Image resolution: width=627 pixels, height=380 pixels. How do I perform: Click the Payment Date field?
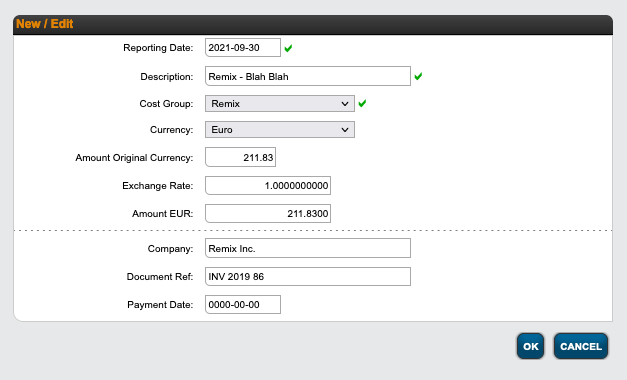click(243, 304)
